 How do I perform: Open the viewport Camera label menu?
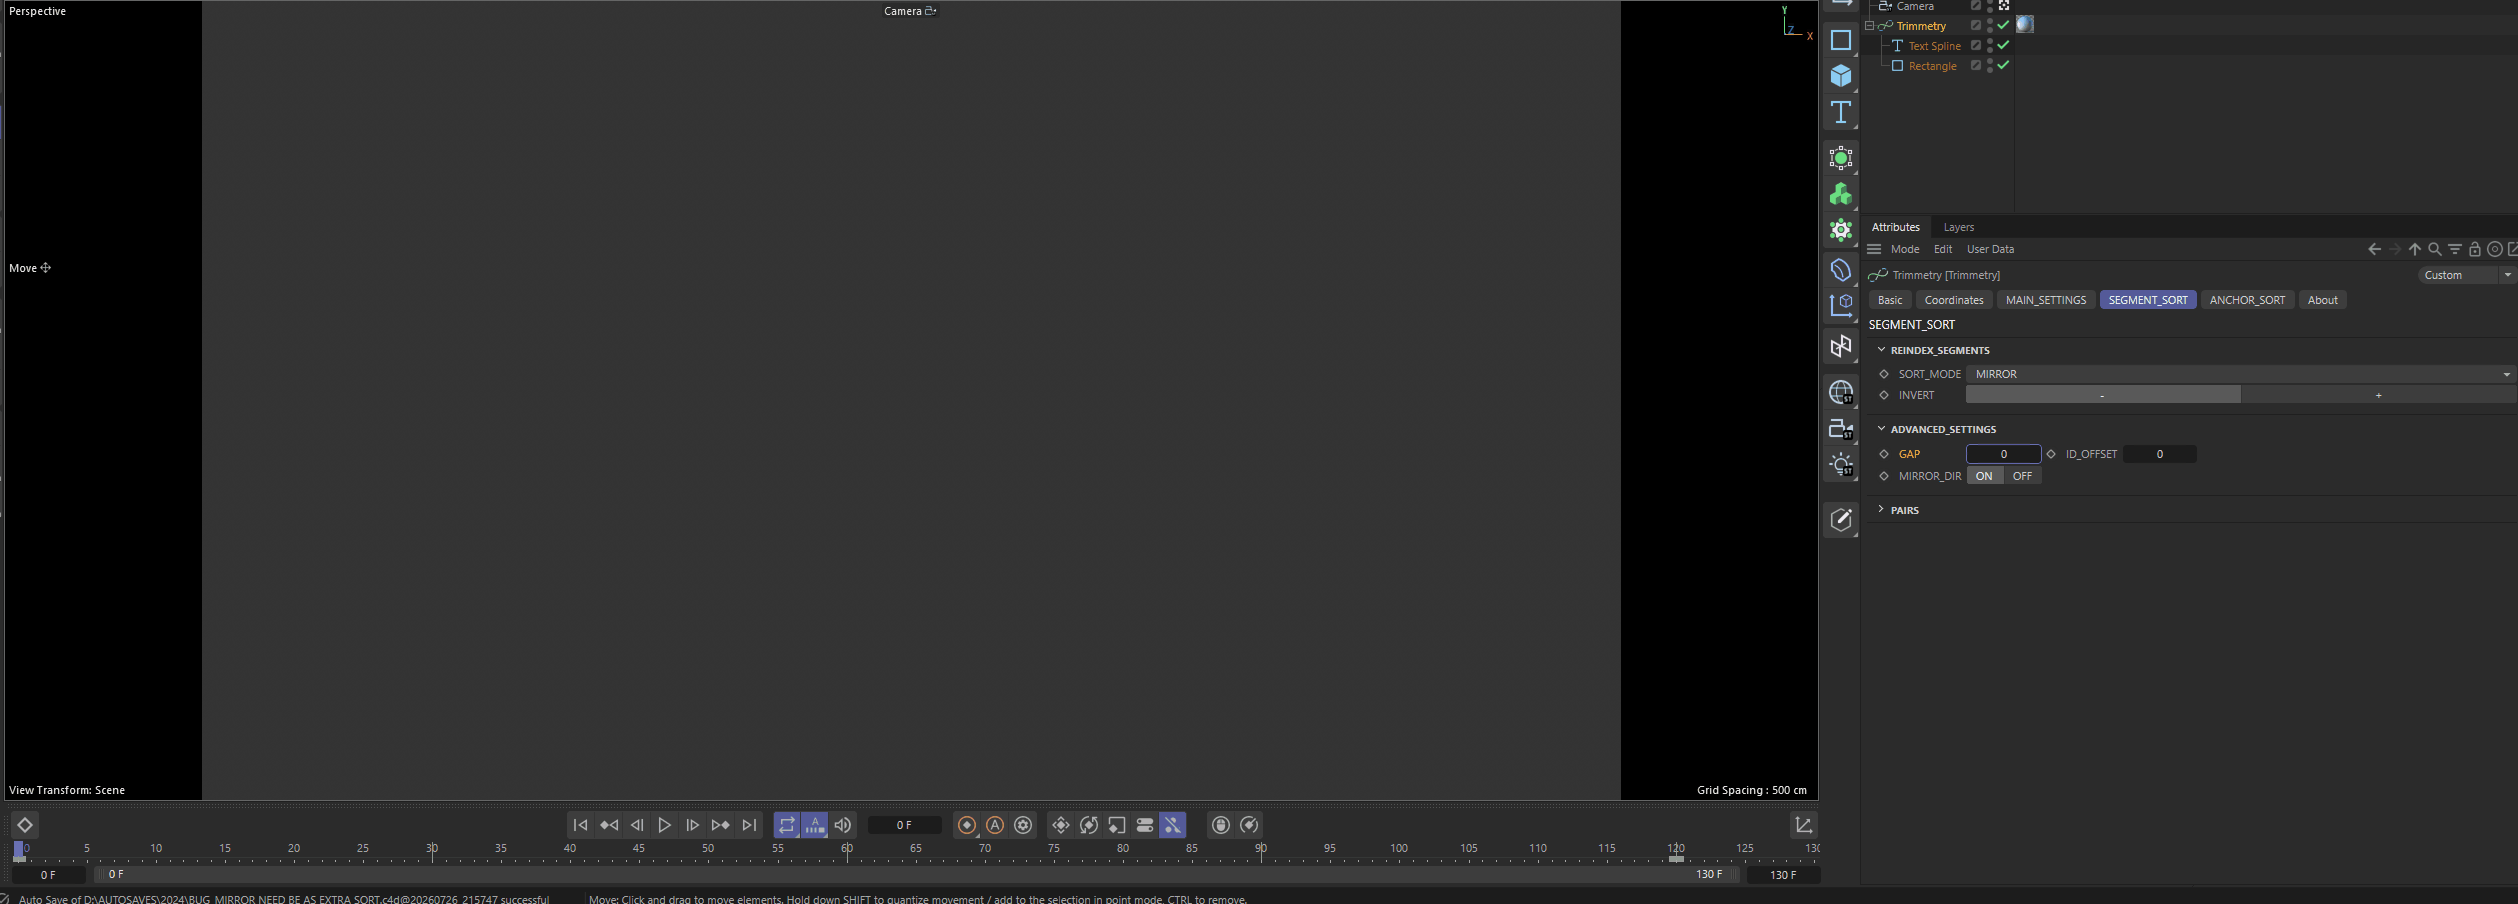(x=910, y=11)
